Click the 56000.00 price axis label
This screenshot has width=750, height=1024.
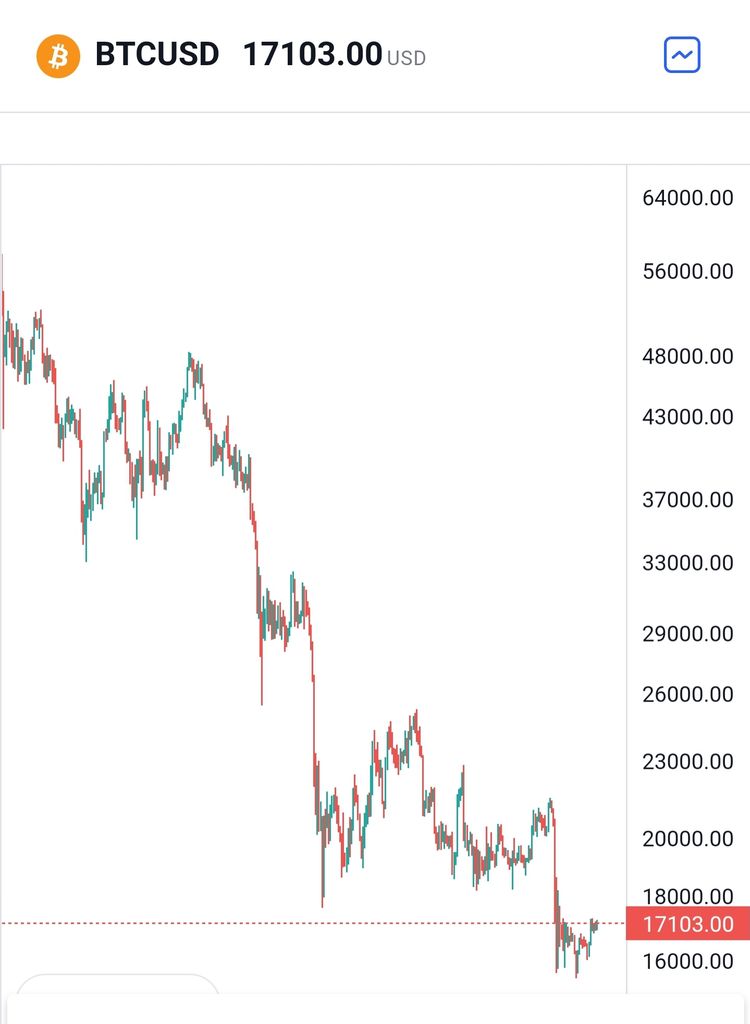click(x=687, y=271)
